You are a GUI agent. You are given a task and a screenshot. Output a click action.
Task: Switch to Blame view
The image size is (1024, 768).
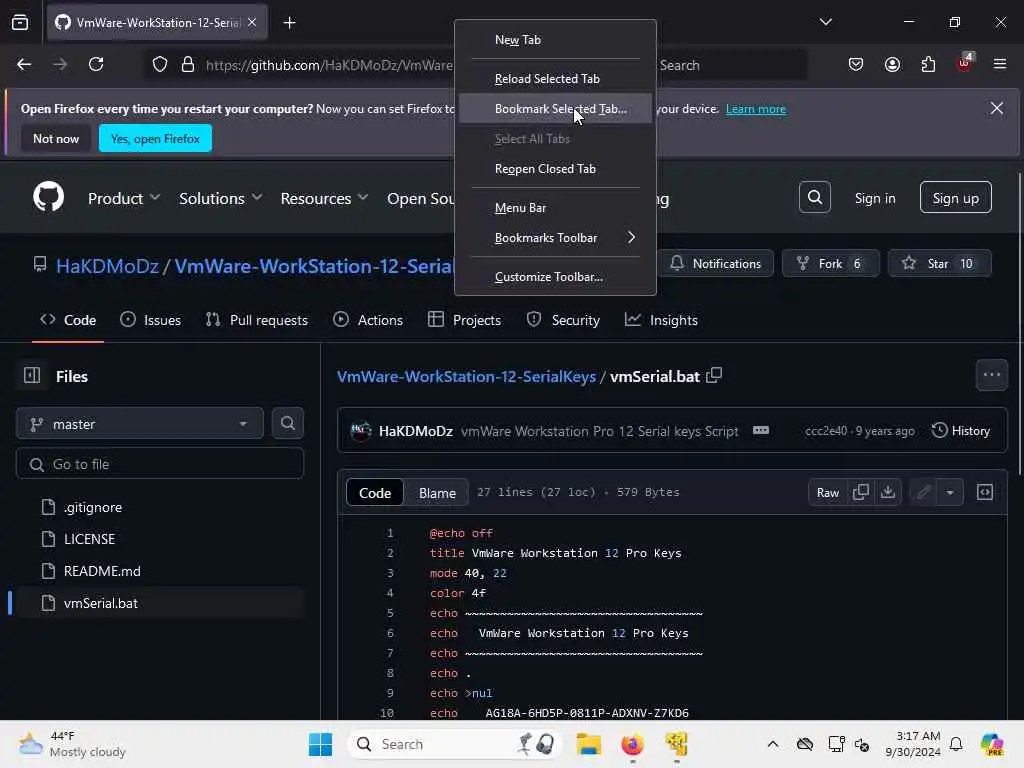tap(437, 493)
